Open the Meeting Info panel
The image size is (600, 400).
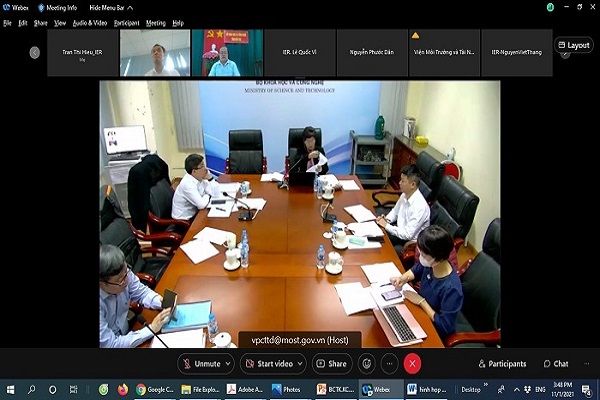point(57,8)
